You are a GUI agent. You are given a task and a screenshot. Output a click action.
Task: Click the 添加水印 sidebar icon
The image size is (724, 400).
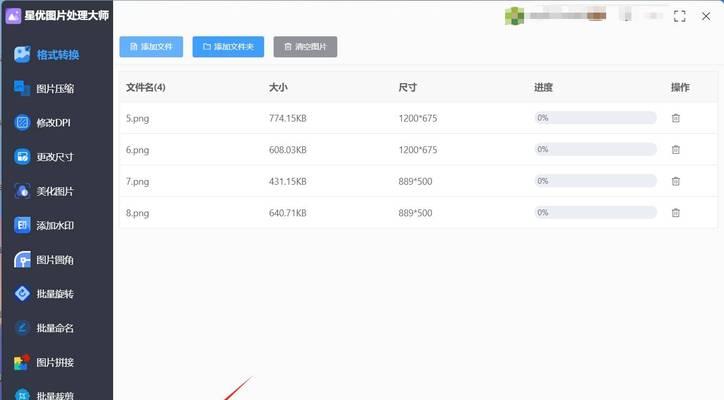22,225
